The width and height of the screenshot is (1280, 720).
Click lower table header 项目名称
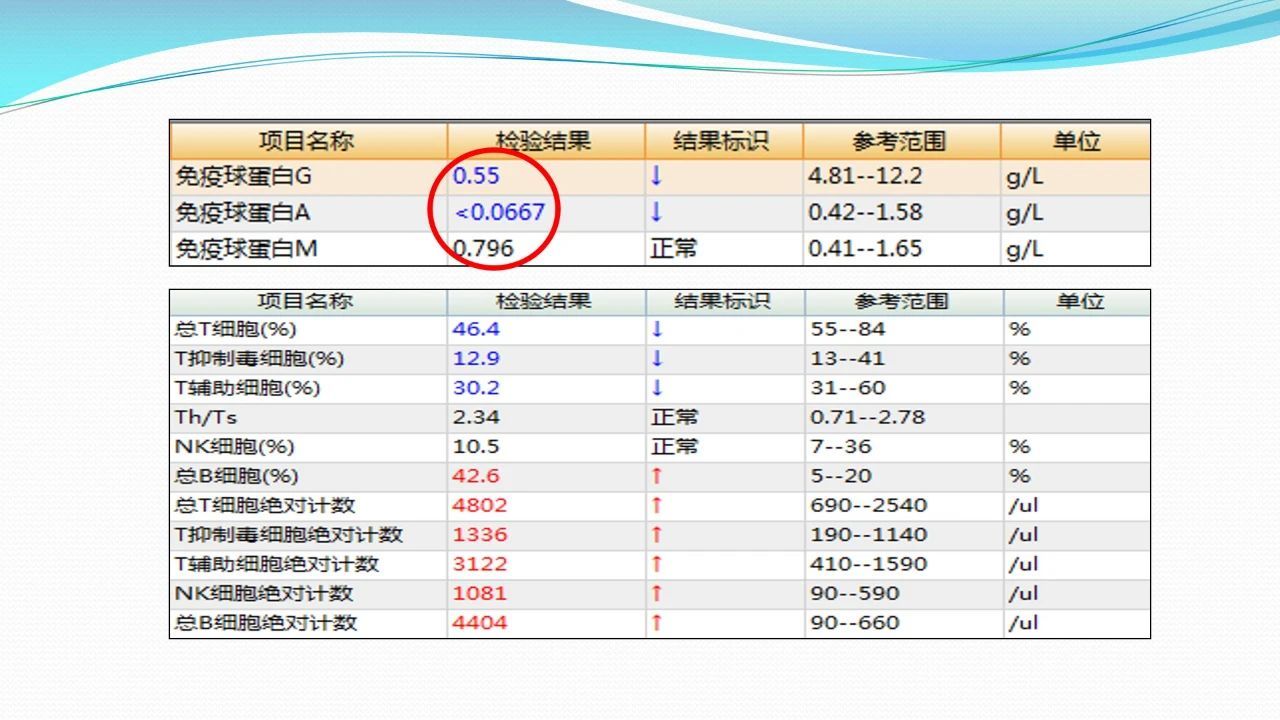click(x=305, y=301)
